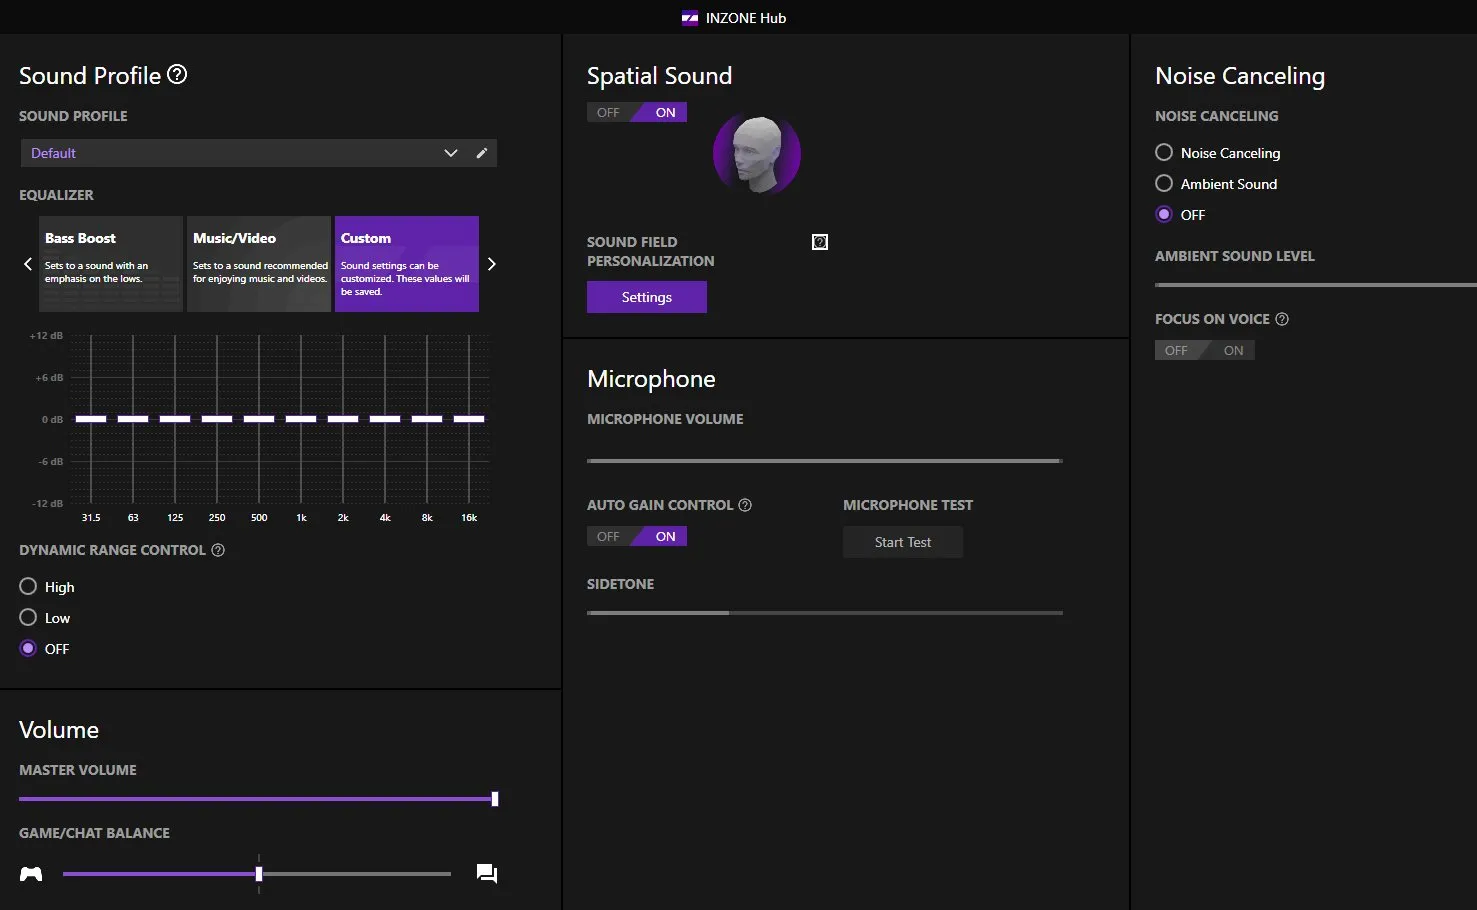The image size is (1477, 910).
Task: Set Dynamic Range Control to High
Action: tap(28, 586)
